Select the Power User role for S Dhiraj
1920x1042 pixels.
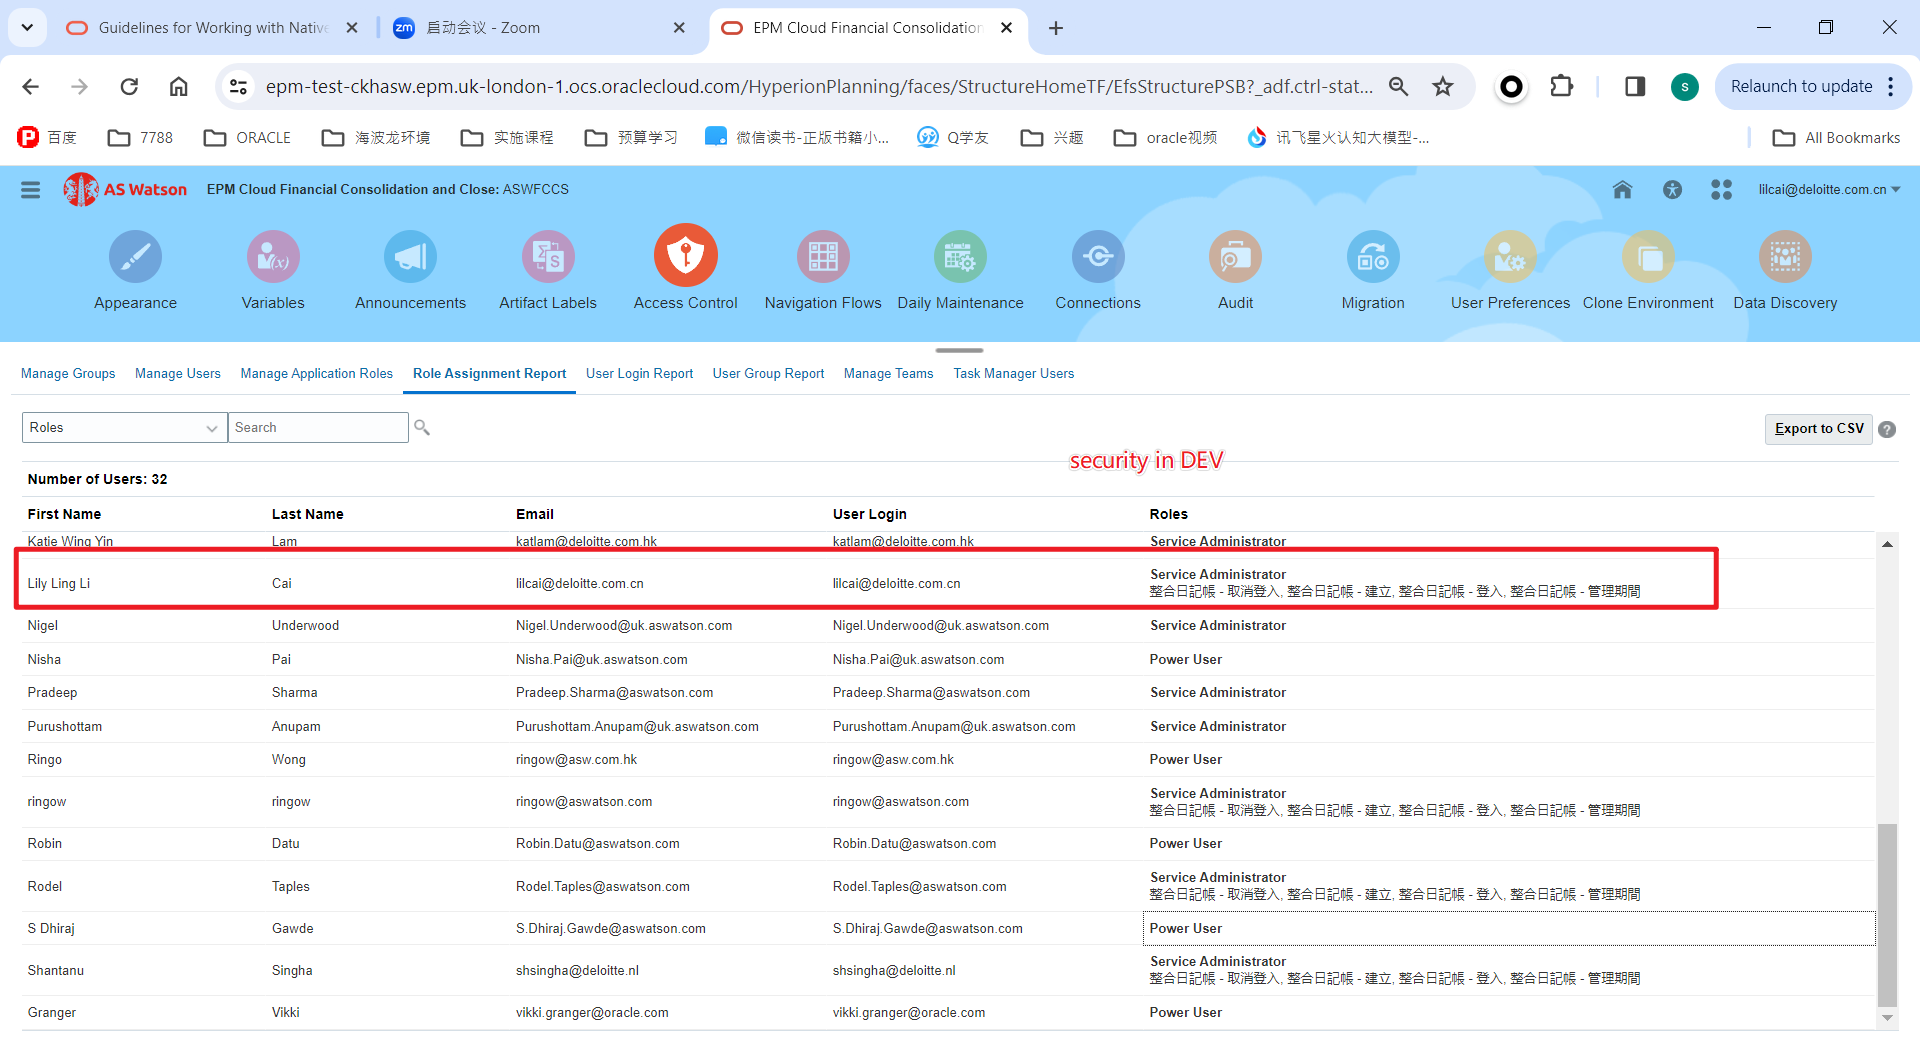tap(1185, 929)
